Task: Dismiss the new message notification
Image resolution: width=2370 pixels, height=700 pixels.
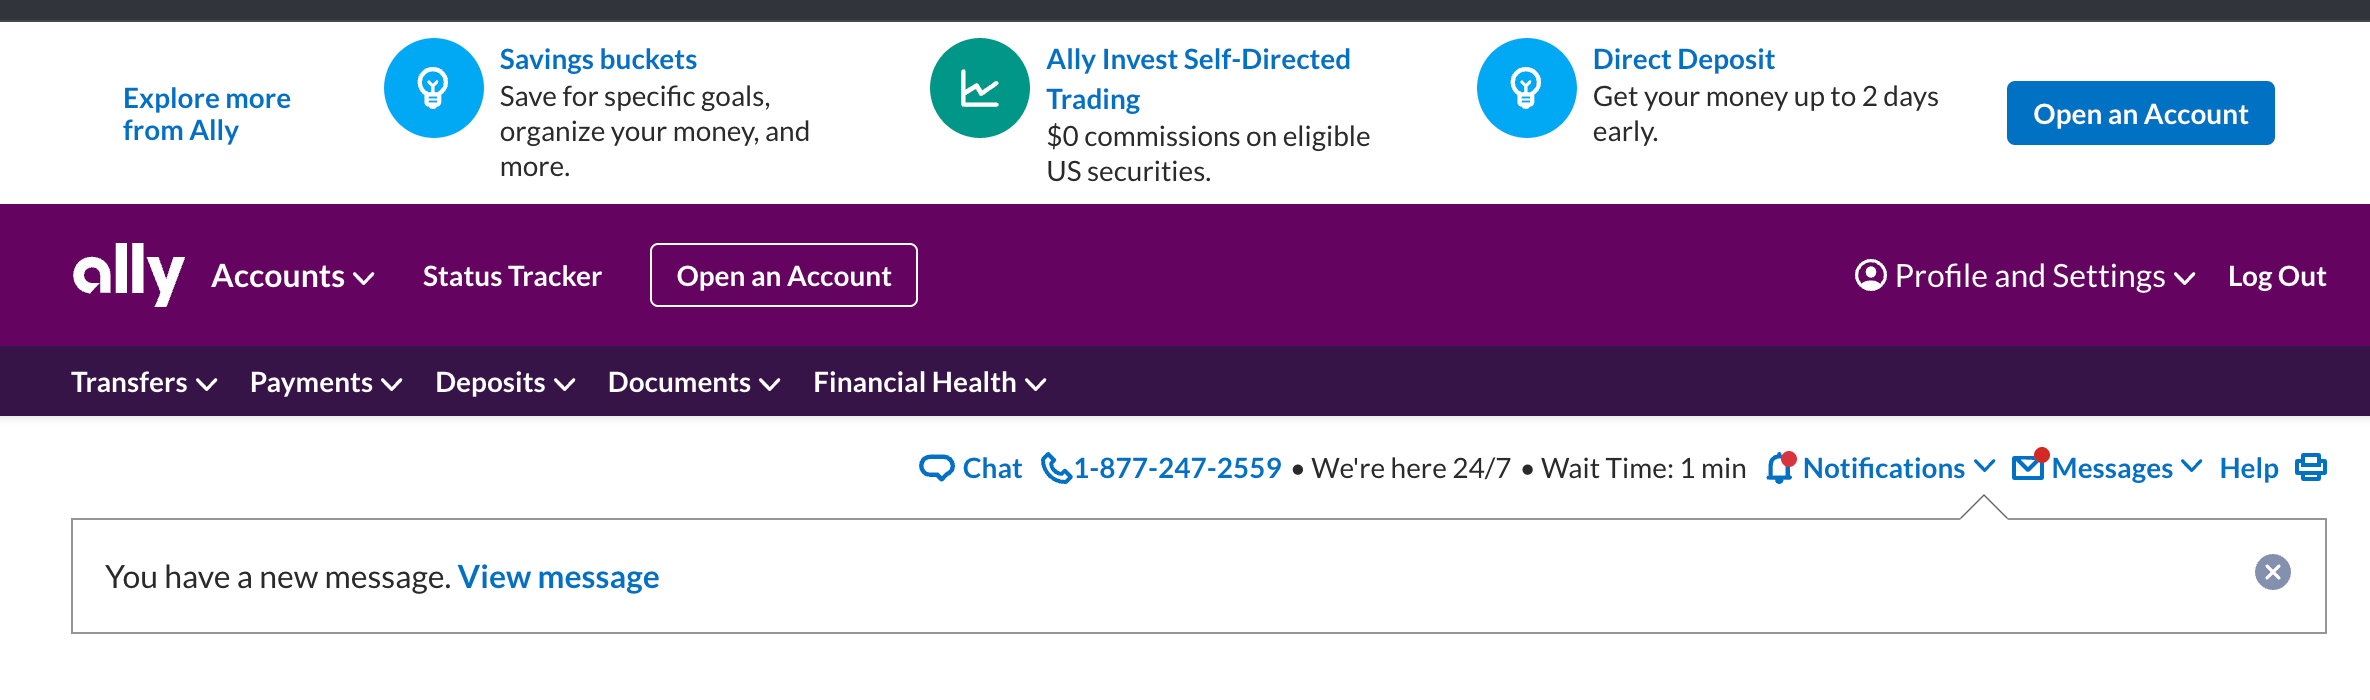Action: point(2273,572)
